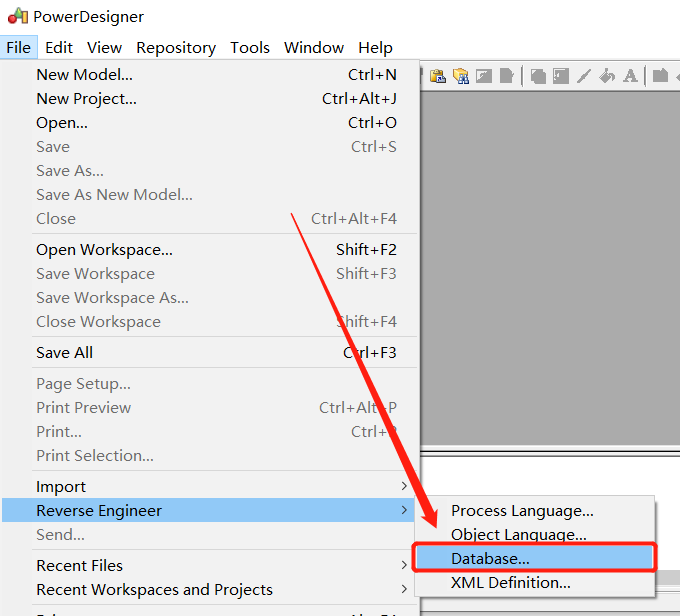
Task: Click the Font letter A toolbar icon
Action: pyautogui.click(x=630, y=76)
